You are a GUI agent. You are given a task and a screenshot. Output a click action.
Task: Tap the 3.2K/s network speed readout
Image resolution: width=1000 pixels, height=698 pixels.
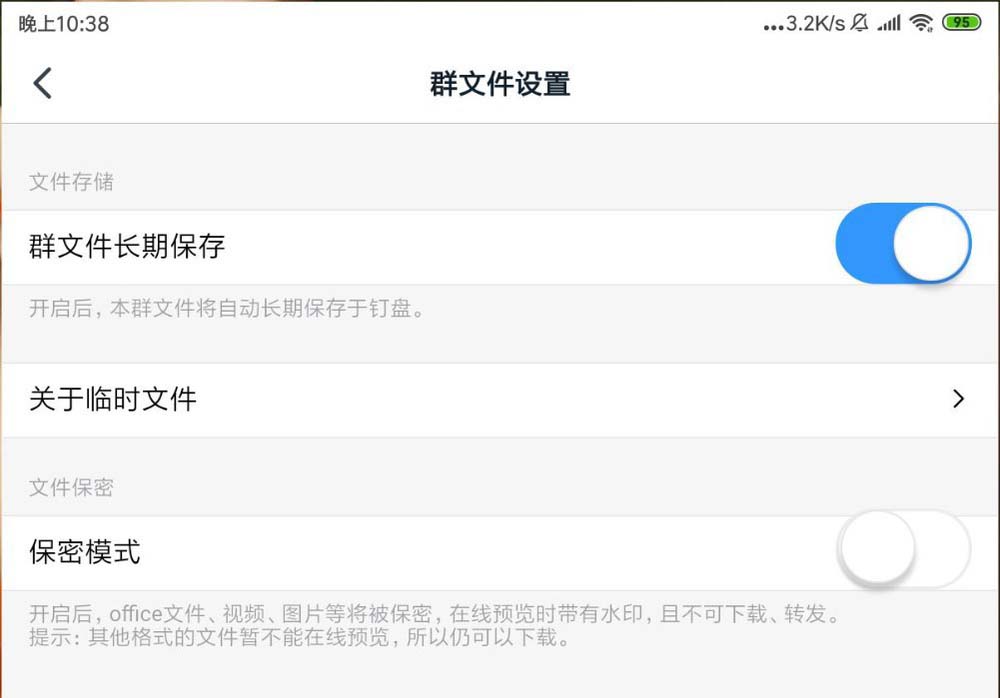click(x=815, y=23)
